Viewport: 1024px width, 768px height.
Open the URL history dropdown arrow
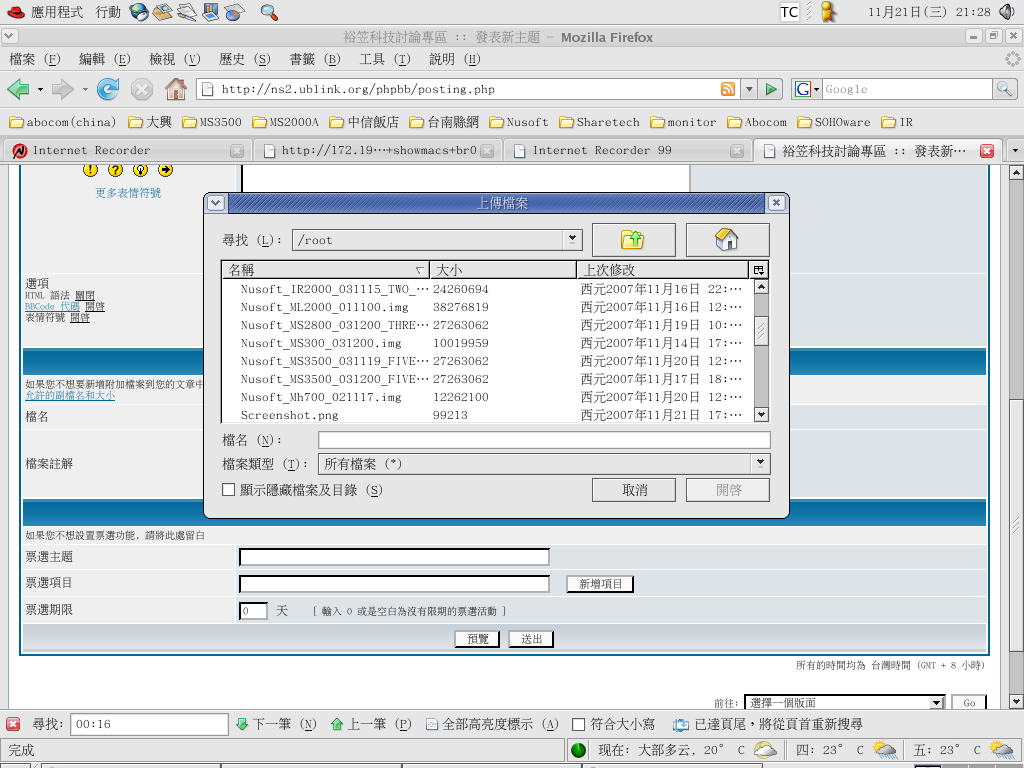pos(749,89)
